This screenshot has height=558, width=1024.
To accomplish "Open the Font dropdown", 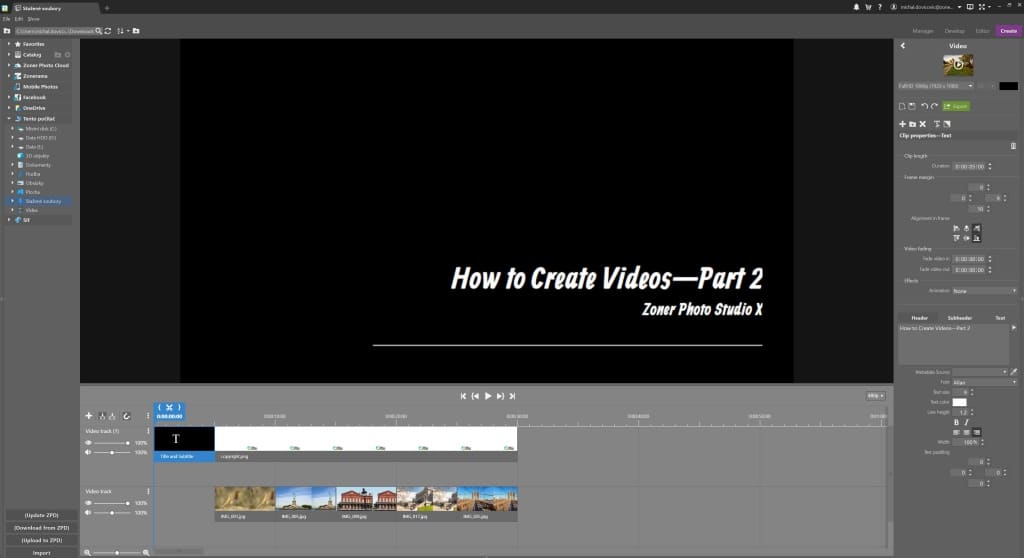I will click(984, 382).
